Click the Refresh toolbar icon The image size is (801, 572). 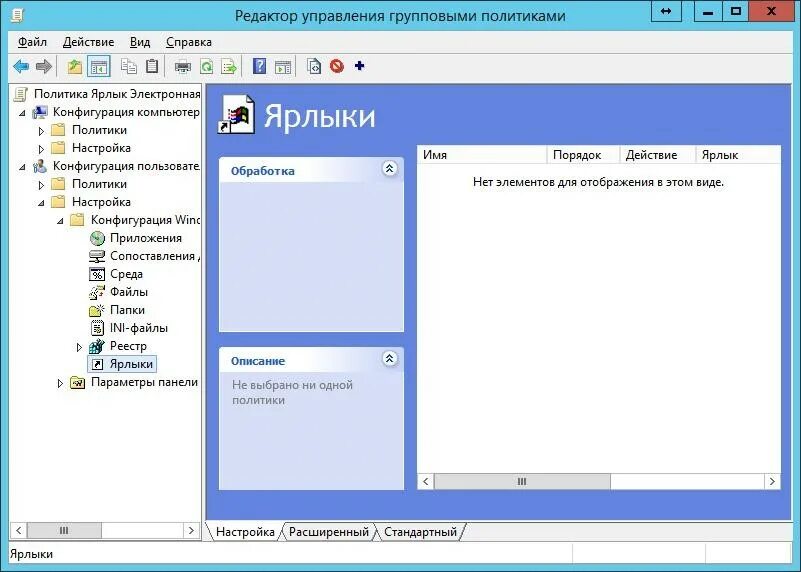pyautogui.click(x=206, y=66)
